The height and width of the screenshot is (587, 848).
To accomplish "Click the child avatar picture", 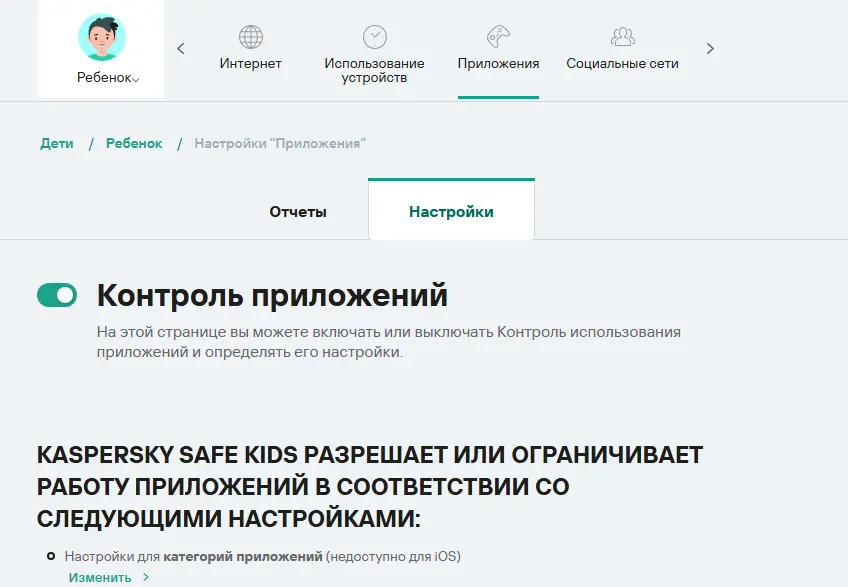I will coord(102,37).
